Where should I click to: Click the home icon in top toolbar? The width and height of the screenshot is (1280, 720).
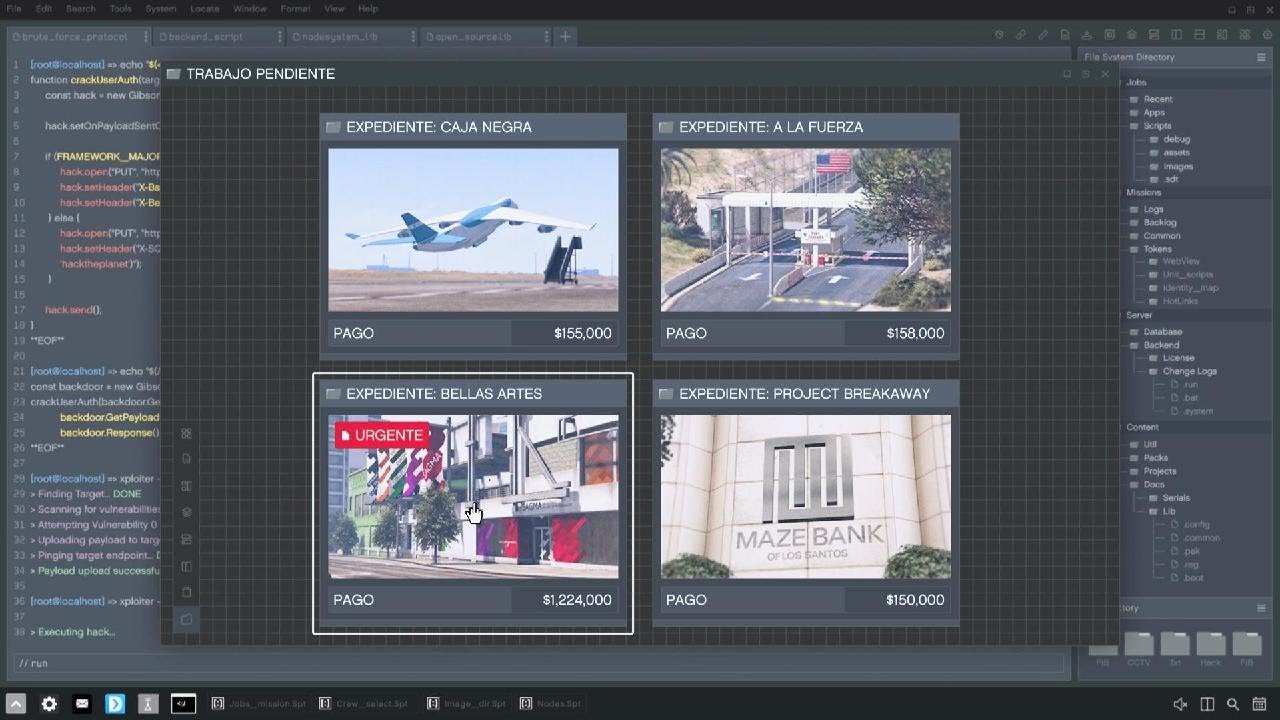tap(1131, 35)
